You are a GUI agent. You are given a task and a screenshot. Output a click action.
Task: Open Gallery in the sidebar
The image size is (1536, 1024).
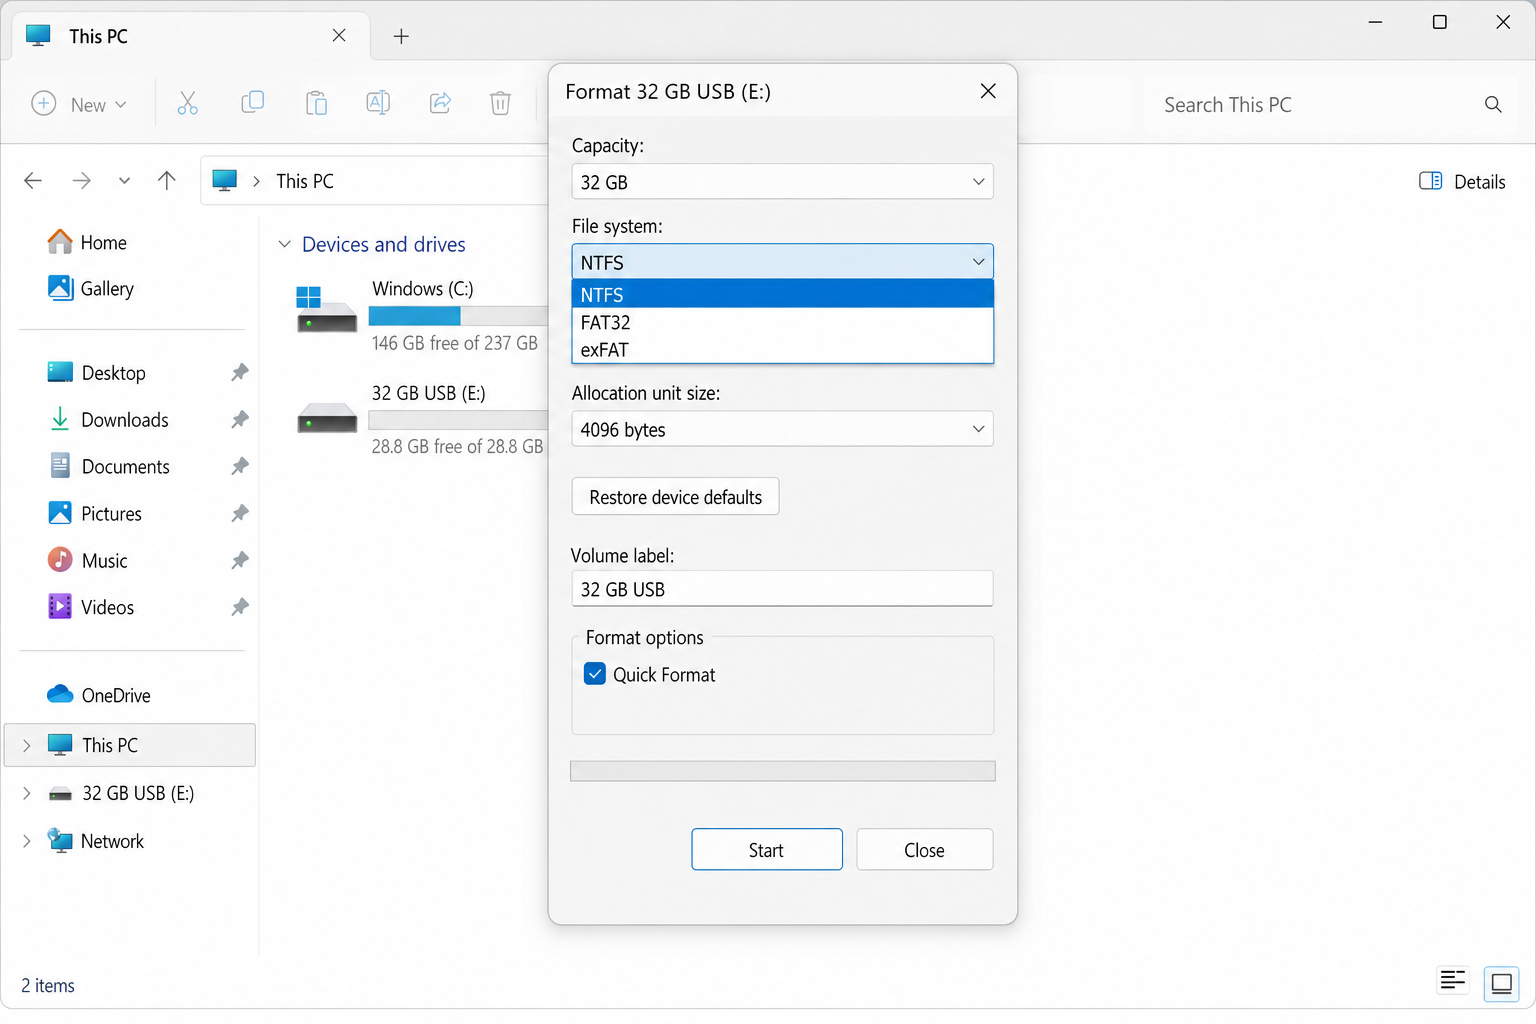pos(91,288)
